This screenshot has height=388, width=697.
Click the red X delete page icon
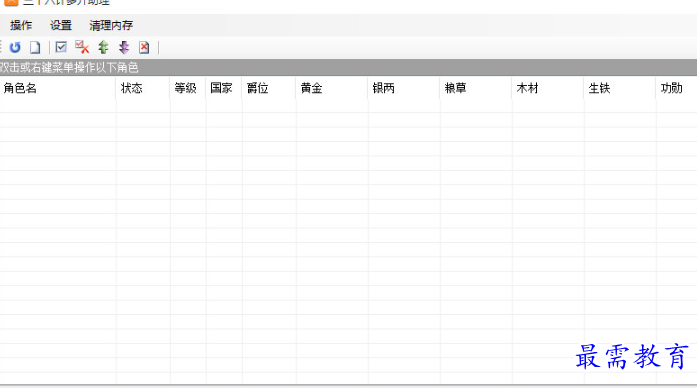144,47
